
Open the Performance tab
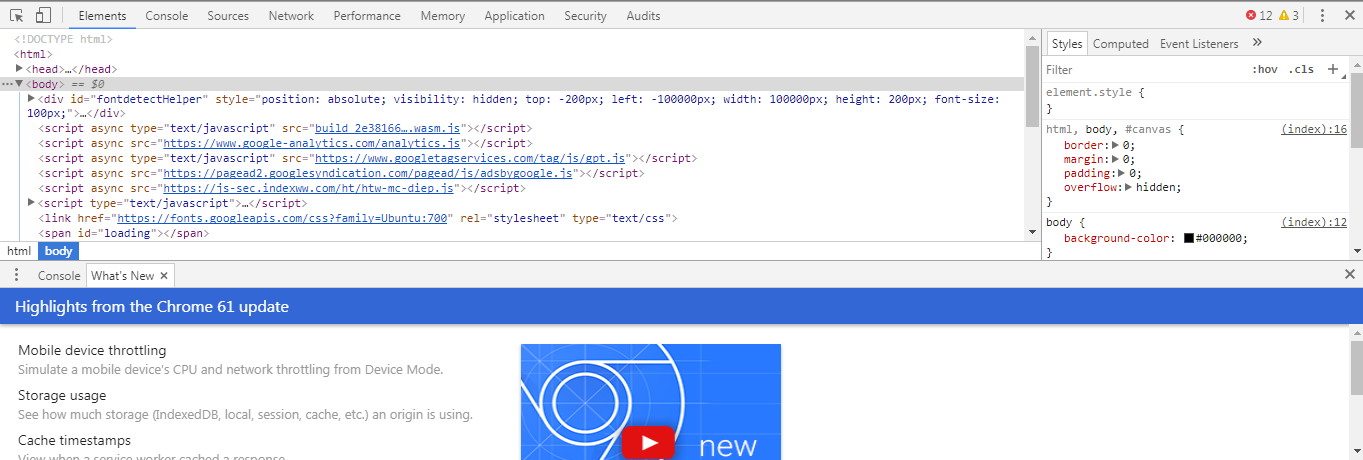click(367, 16)
